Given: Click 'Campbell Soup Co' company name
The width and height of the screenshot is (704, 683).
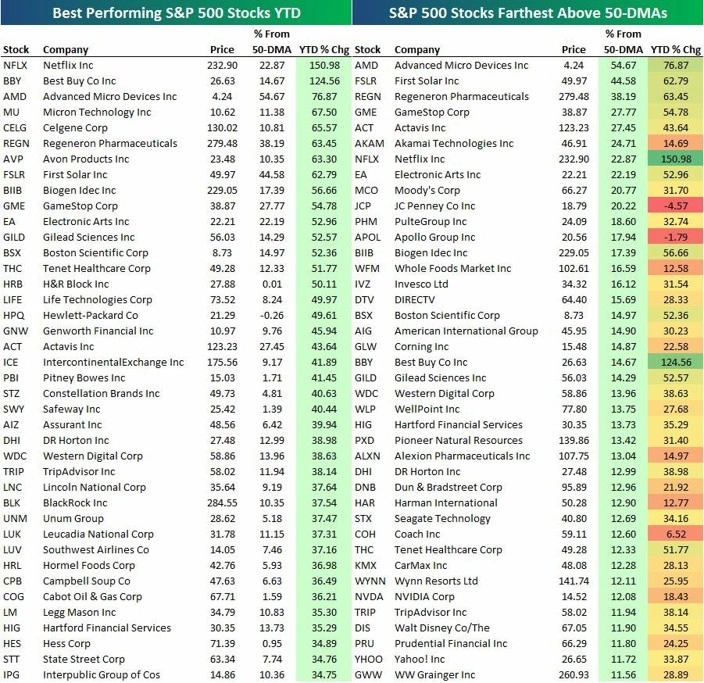Looking at the screenshot, I should pos(87,581).
